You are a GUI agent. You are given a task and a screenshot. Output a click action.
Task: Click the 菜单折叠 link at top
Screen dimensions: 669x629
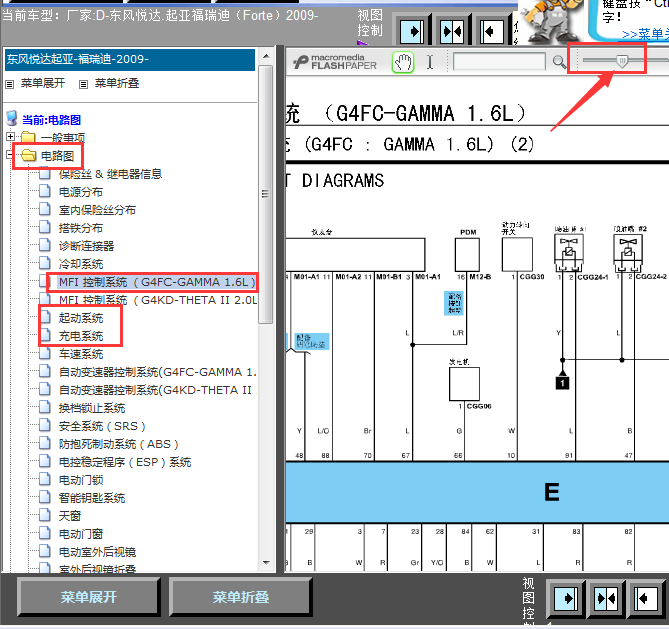pyautogui.click(x=117, y=83)
